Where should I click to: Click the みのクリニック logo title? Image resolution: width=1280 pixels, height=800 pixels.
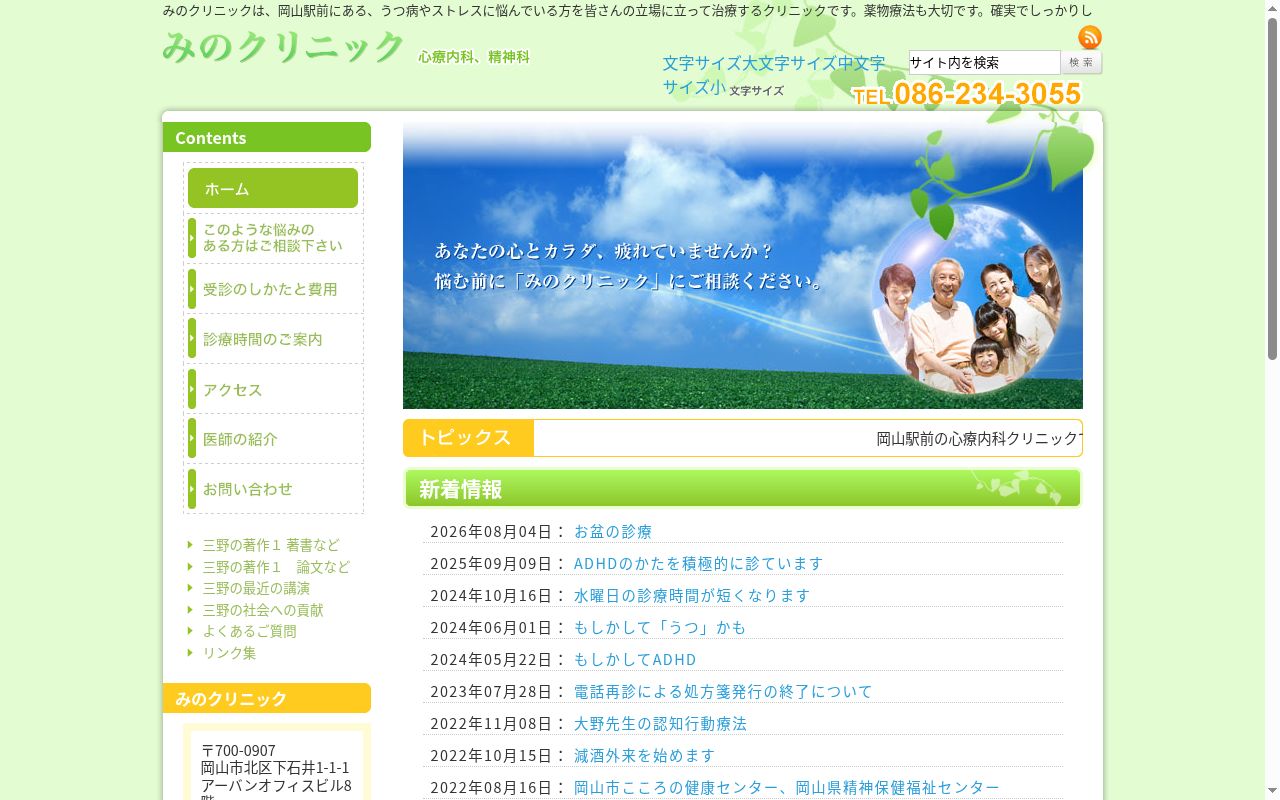coord(283,47)
